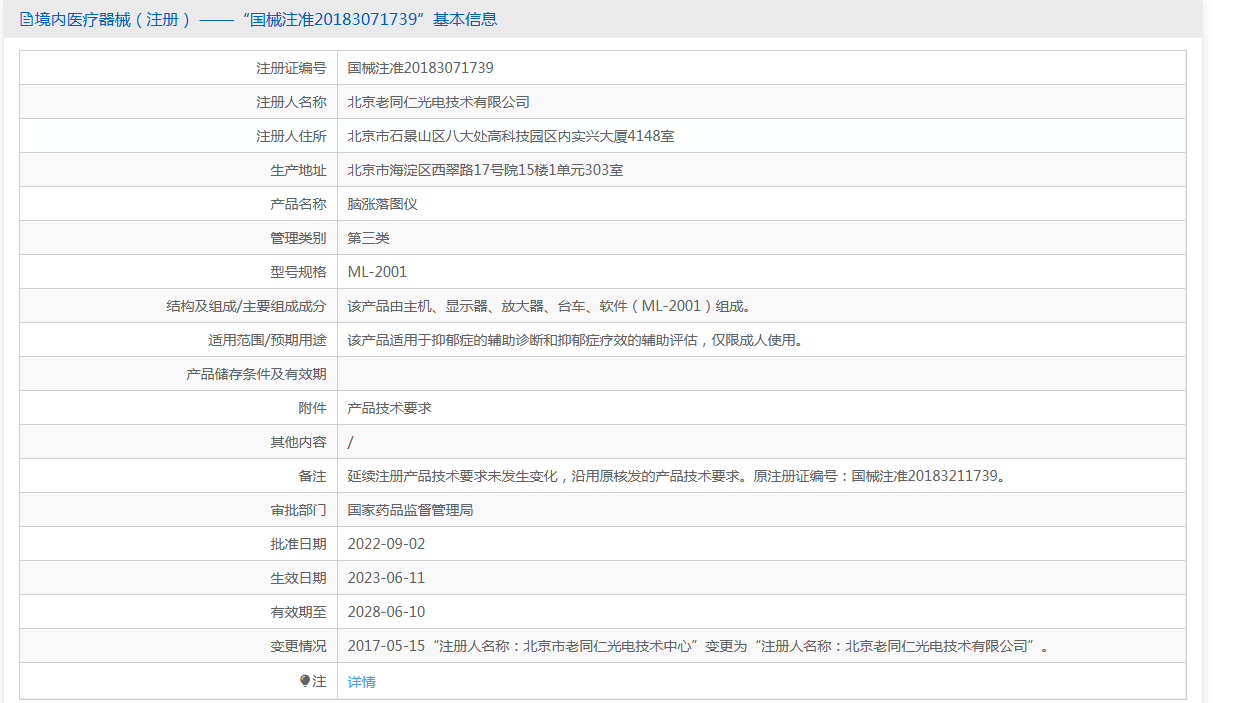The width and height of the screenshot is (1242, 703).
Task: Select composition text 该产品由主机、显示器
Action: click(x=417, y=306)
